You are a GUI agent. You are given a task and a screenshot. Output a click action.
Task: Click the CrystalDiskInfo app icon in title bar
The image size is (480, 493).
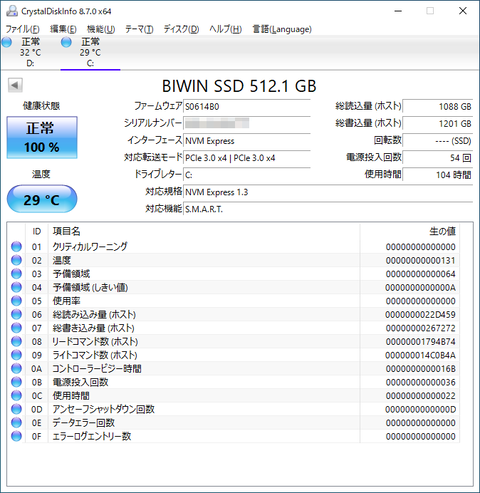[x=12, y=11]
